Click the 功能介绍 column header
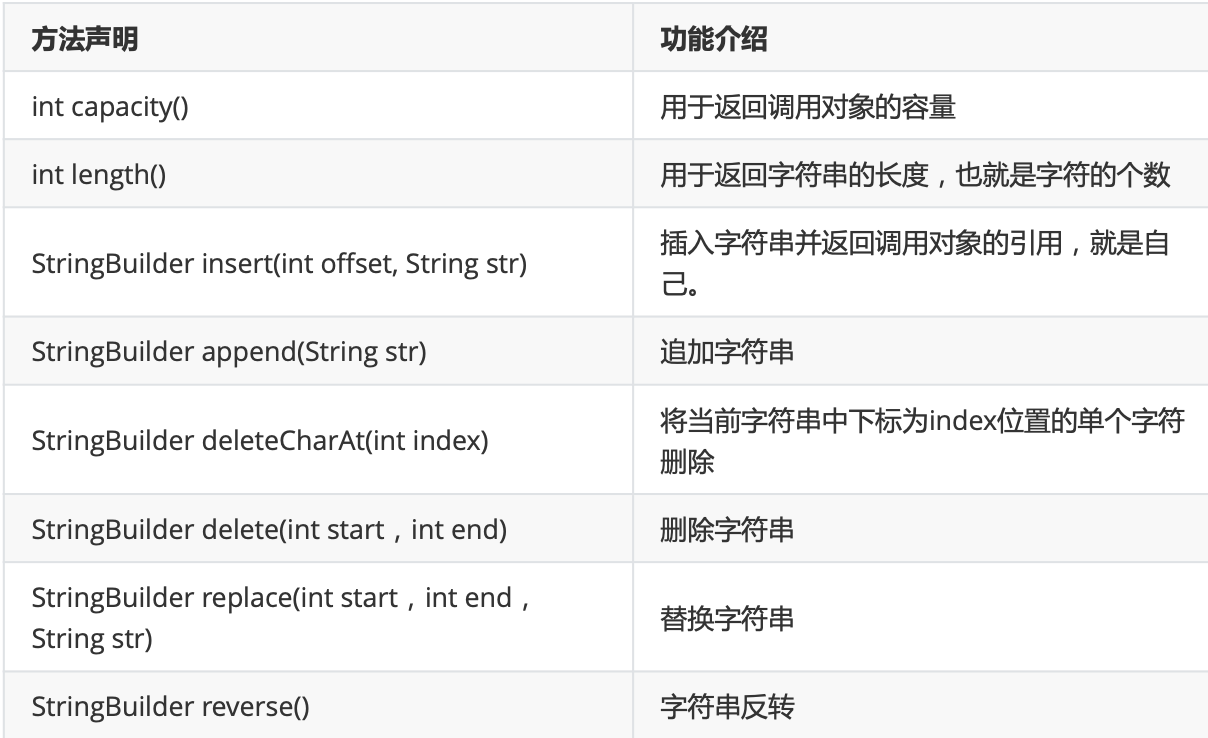Screen dimensions: 1208x738 tap(714, 41)
